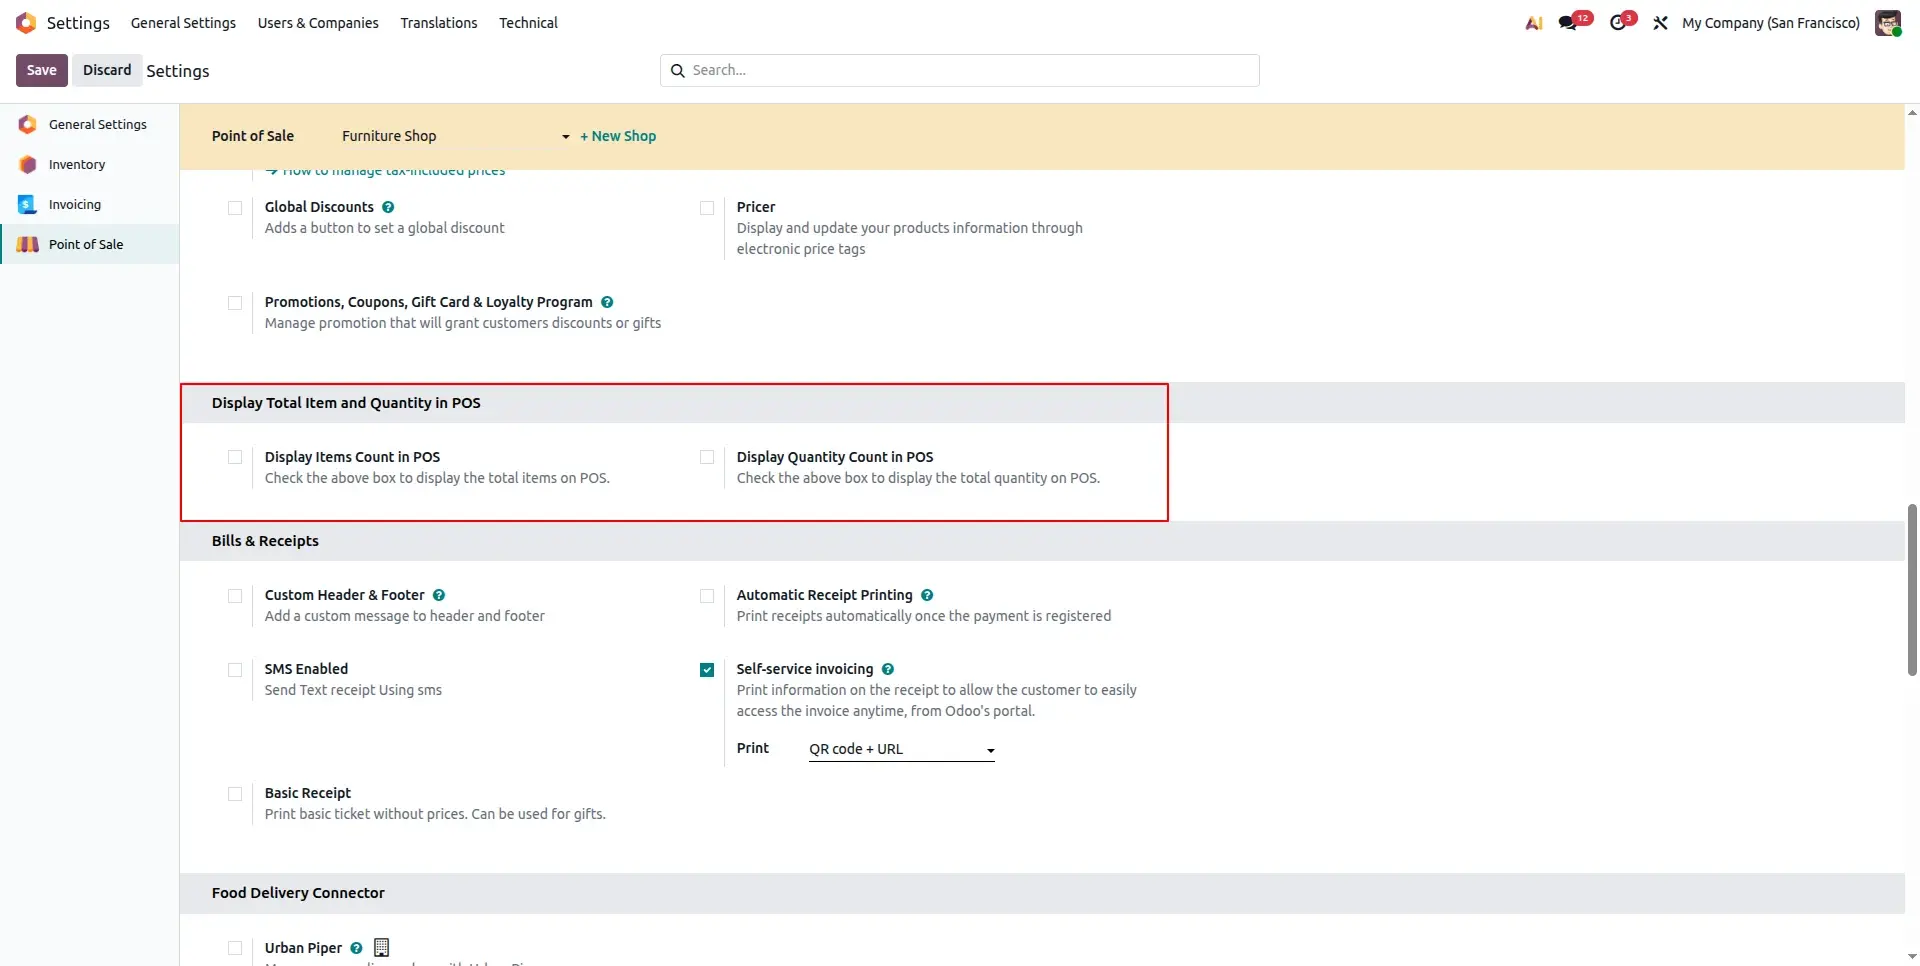This screenshot has width=1920, height=966.
Task: Click 'Display Total Item and Quantity in POS' heading
Action: [x=346, y=403]
